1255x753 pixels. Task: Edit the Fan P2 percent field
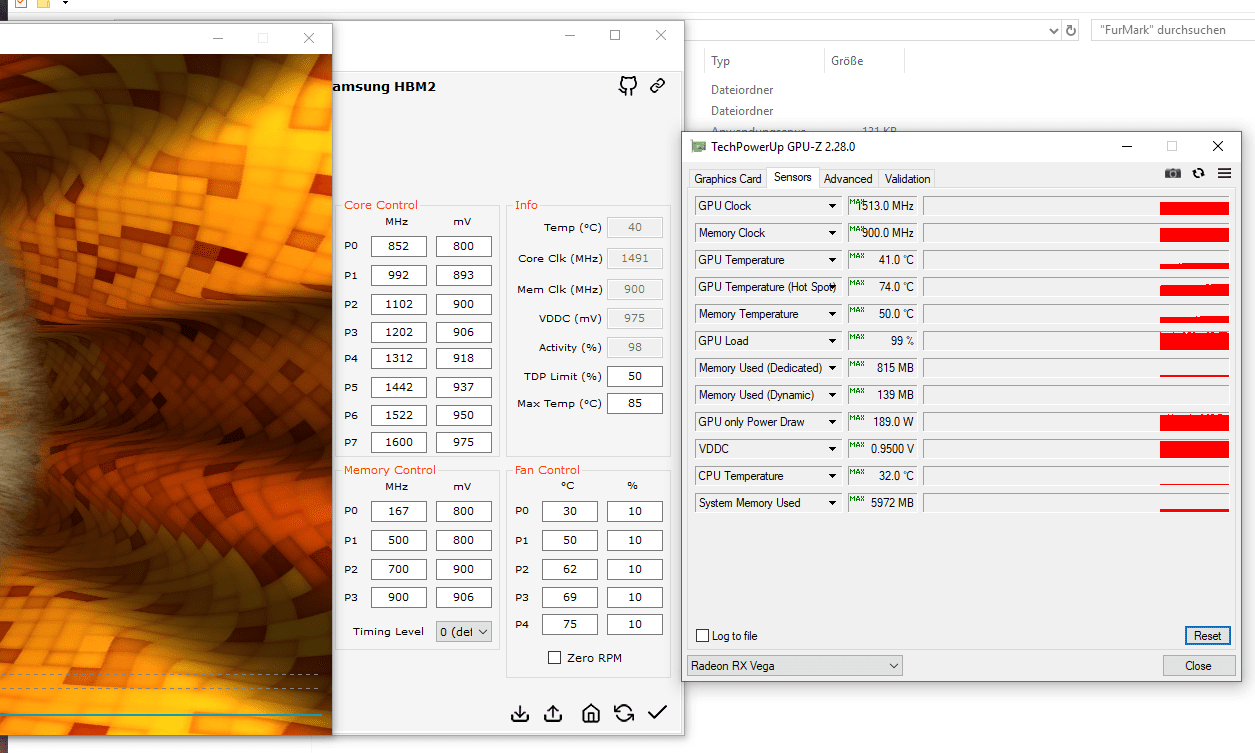tap(635, 569)
